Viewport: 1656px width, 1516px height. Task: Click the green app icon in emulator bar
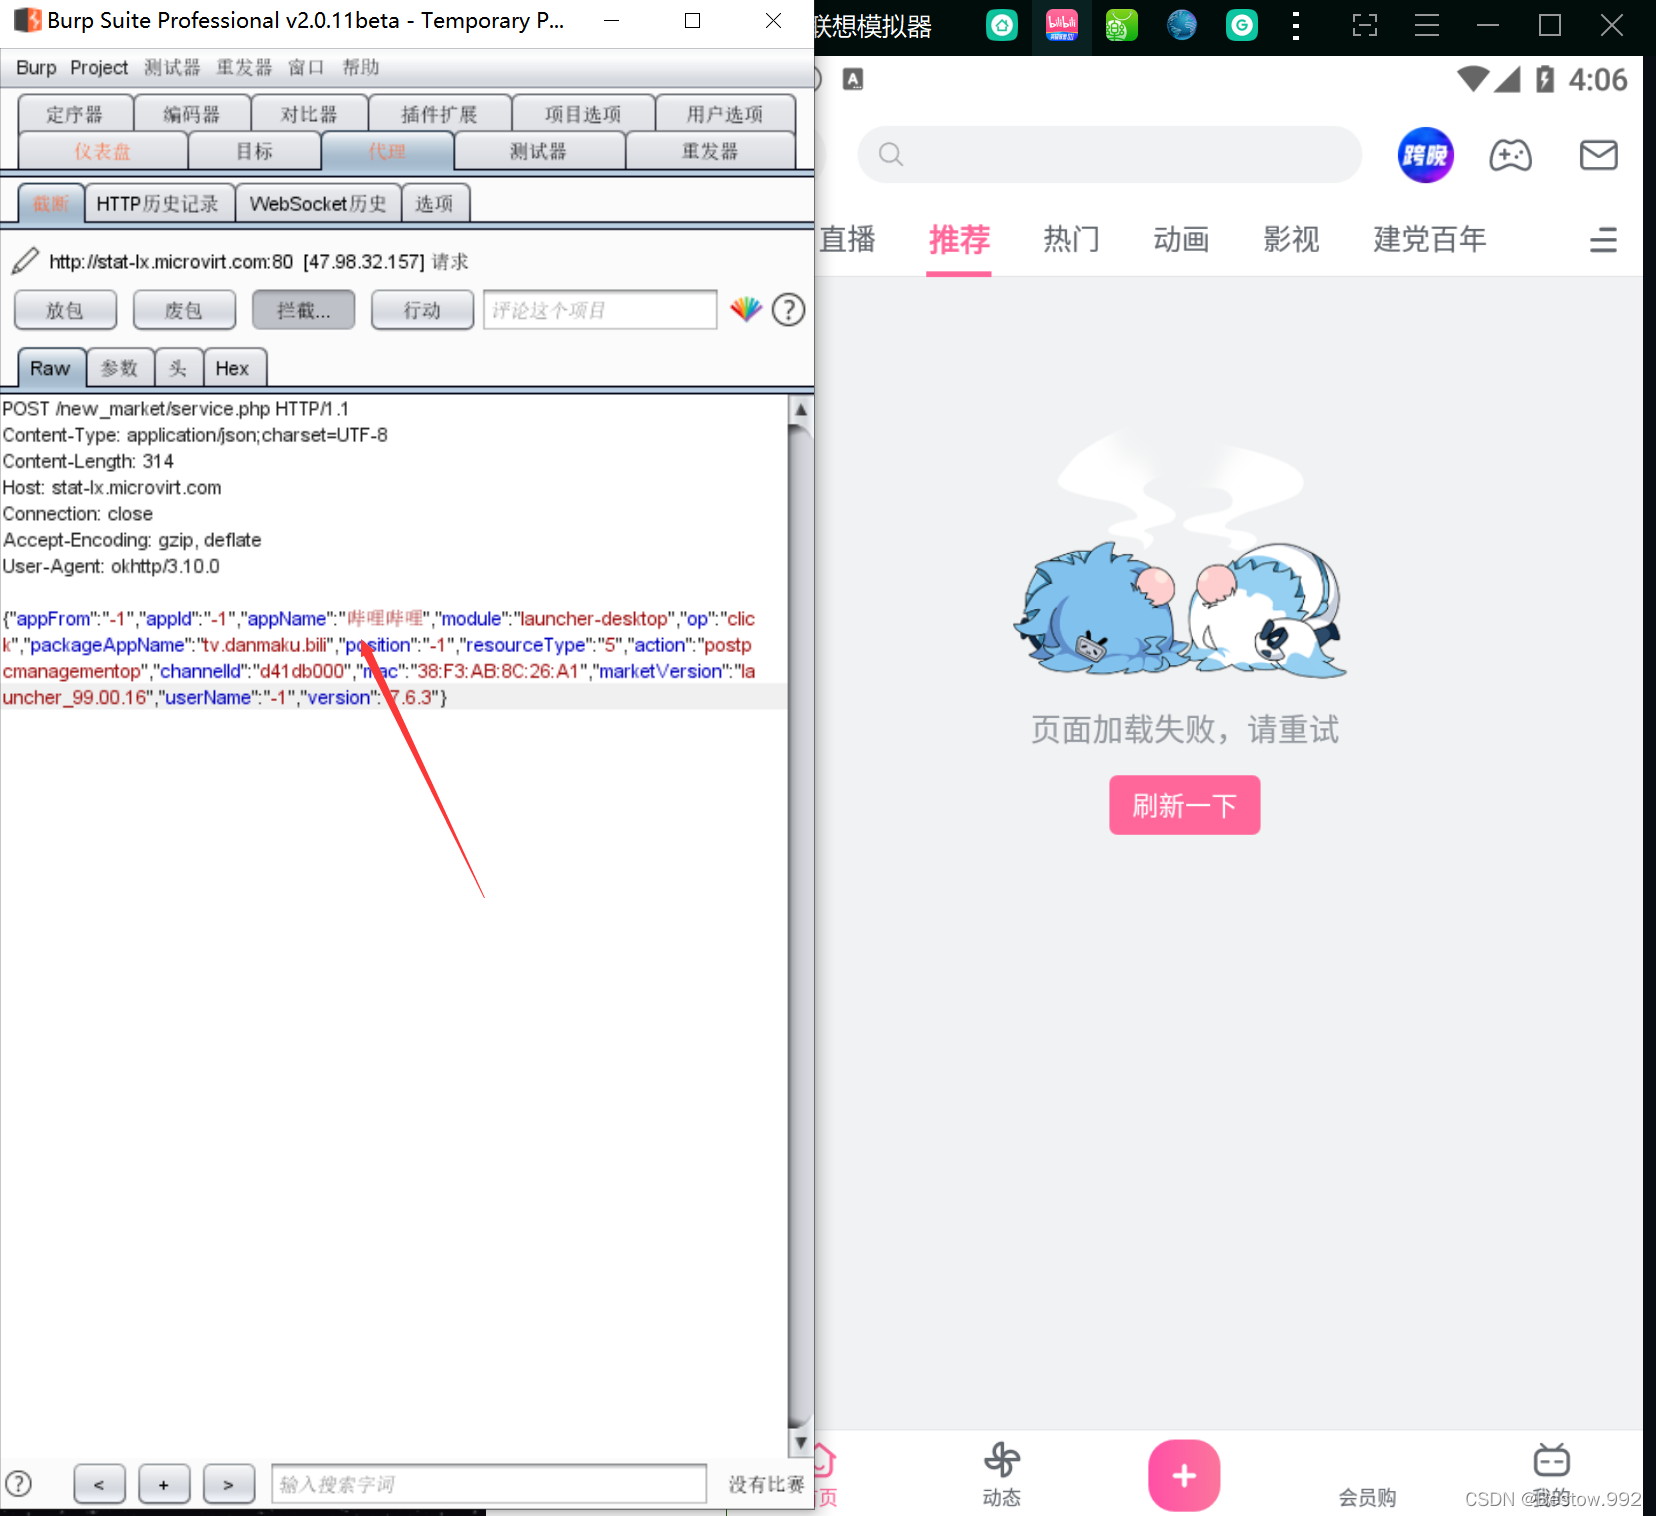pyautogui.click(x=1121, y=25)
